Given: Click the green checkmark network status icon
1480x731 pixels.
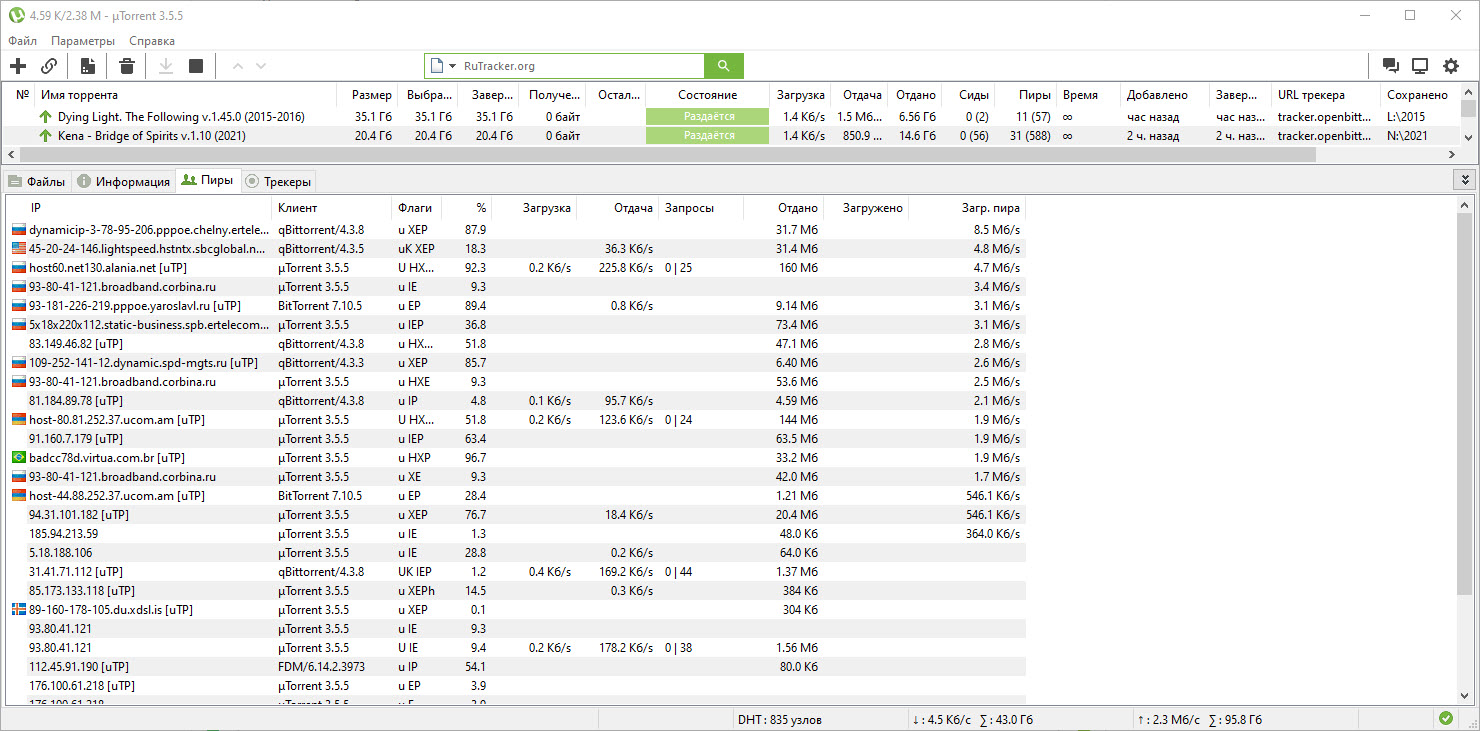Looking at the screenshot, I should tap(1445, 719).
